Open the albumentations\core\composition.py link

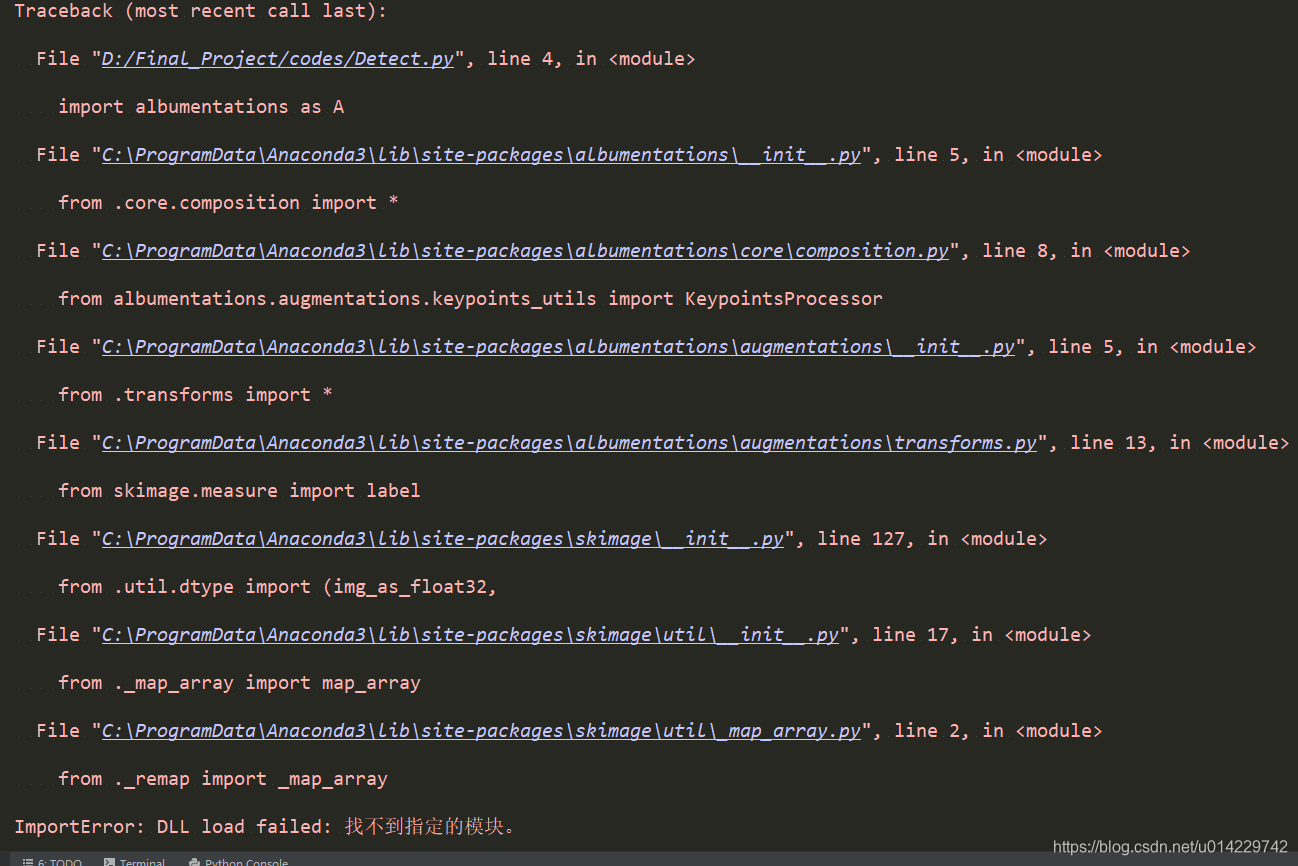point(525,251)
